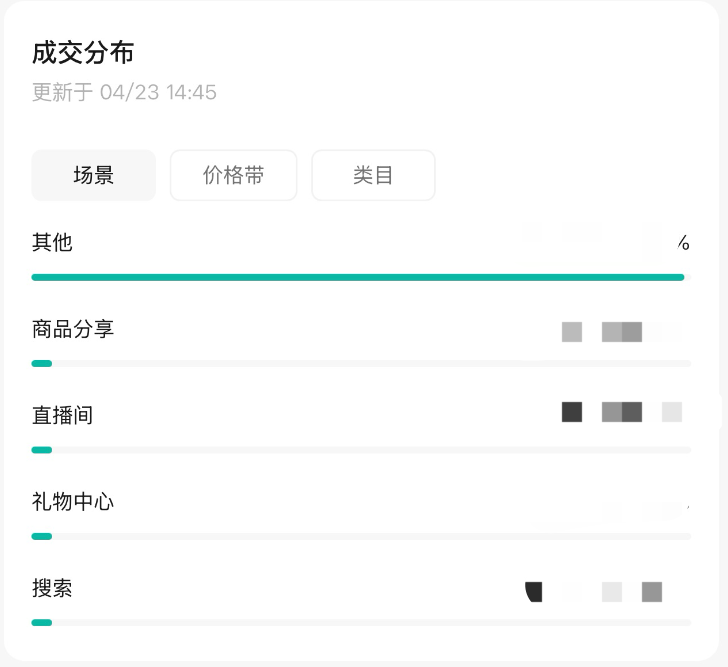
Task: Click the progress bar under 商品分享
Action: [360, 363]
